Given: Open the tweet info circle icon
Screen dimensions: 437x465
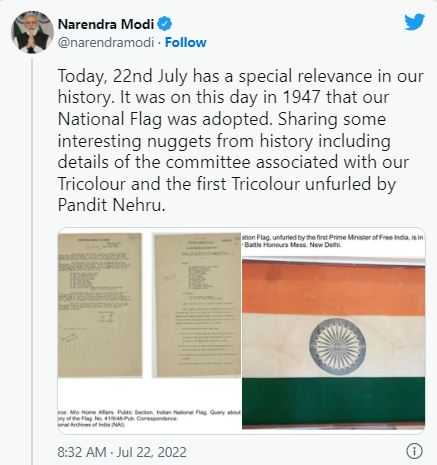Looking at the screenshot, I should [415, 451].
